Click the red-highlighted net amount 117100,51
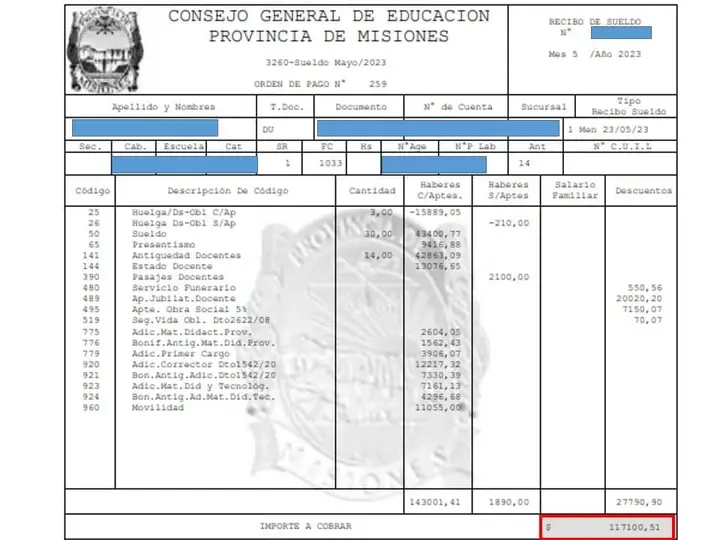720x540 pixels. pyautogui.click(x=608, y=525)
